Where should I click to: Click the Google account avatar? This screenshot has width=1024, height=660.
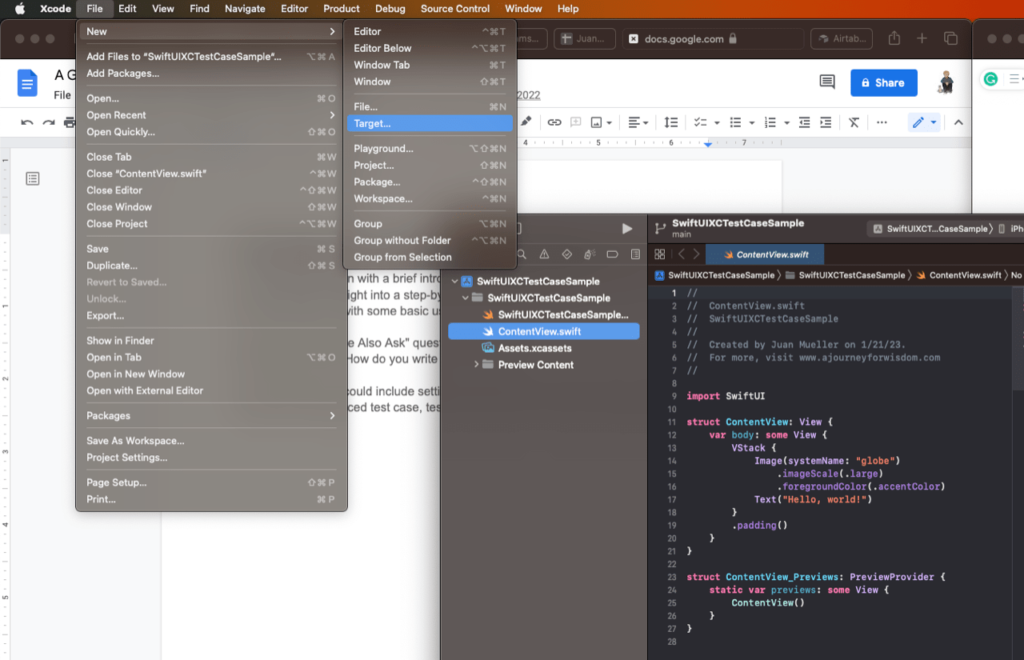(946, 83)
